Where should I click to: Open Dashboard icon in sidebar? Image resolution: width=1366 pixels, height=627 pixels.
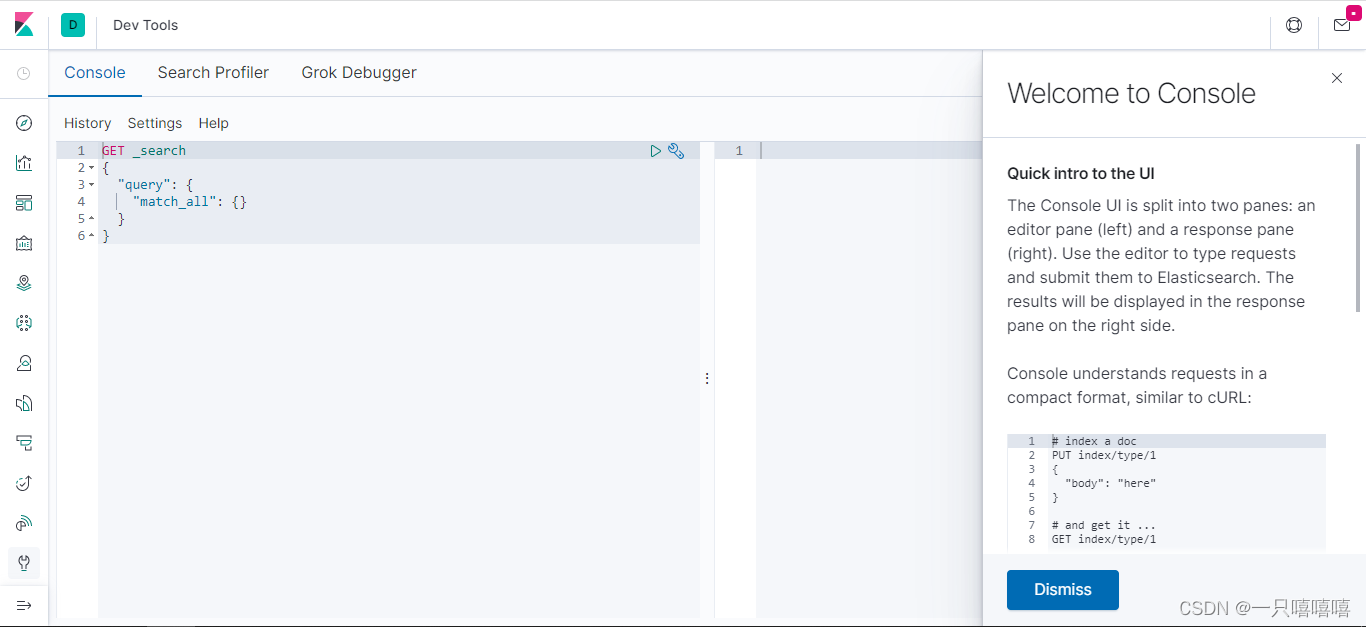(x=24, y=203)
